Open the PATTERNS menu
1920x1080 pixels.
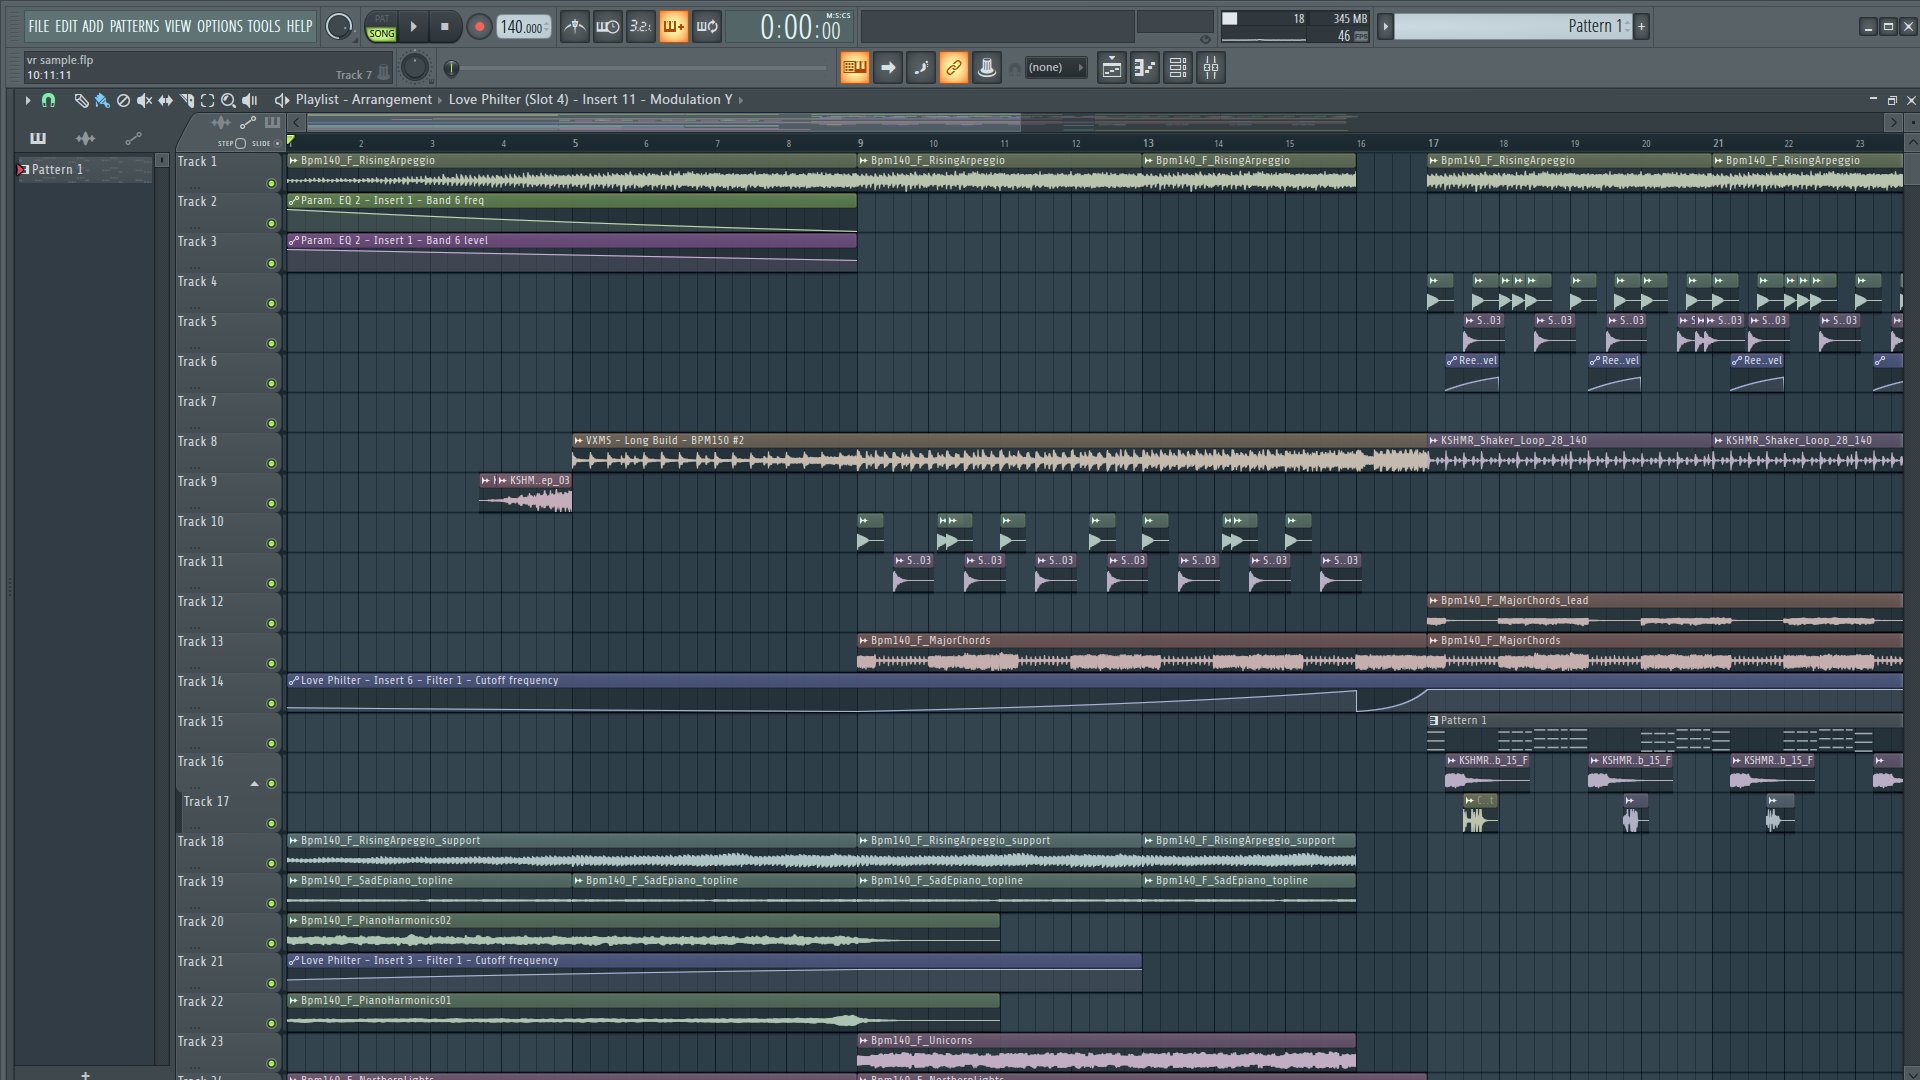(x=134, y=27)
